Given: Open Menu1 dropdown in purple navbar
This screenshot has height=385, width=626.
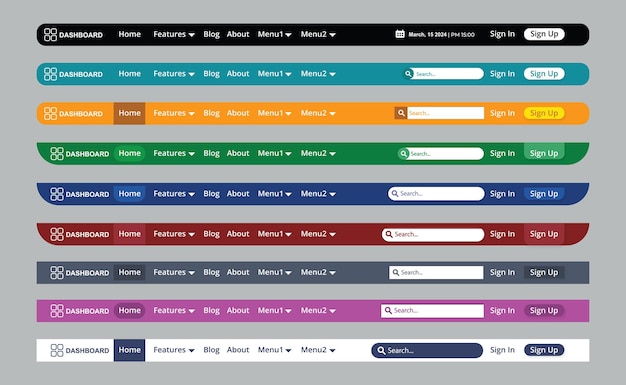Looking at the screenshot, I should click(274, 310).
